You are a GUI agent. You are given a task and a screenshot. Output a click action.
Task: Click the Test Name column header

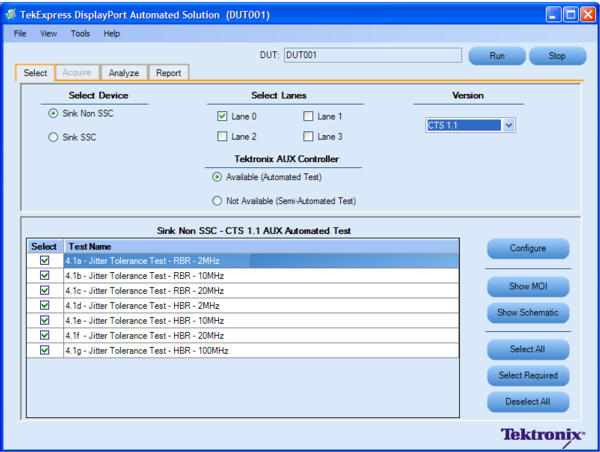(x=261, y=246)
